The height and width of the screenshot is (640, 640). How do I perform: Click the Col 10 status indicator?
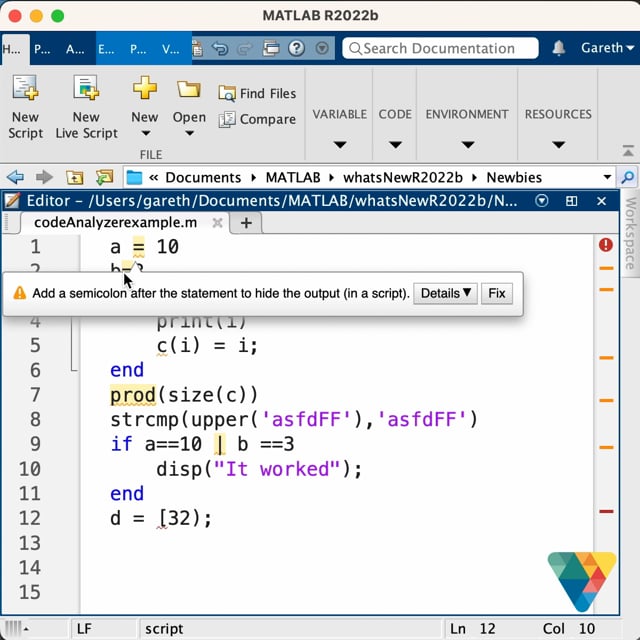coord(569,629)
